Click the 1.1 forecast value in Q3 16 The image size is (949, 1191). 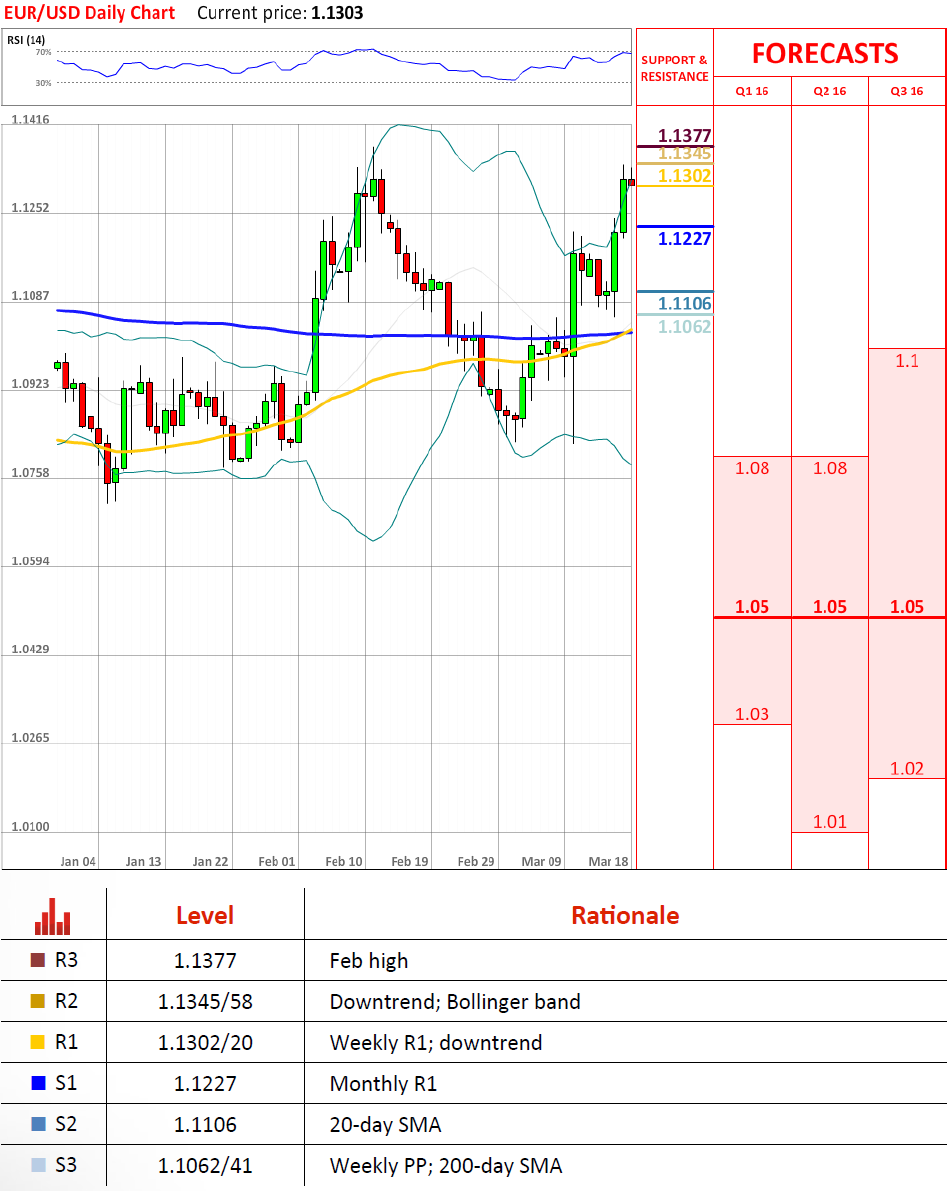(x=907, y=361)
